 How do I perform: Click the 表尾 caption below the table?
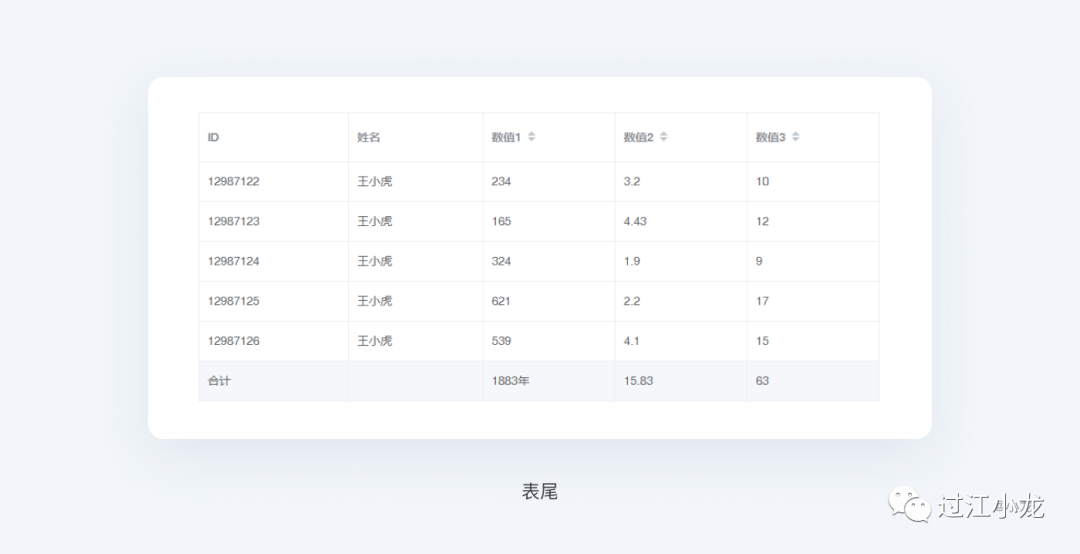(x=539, y=491)
